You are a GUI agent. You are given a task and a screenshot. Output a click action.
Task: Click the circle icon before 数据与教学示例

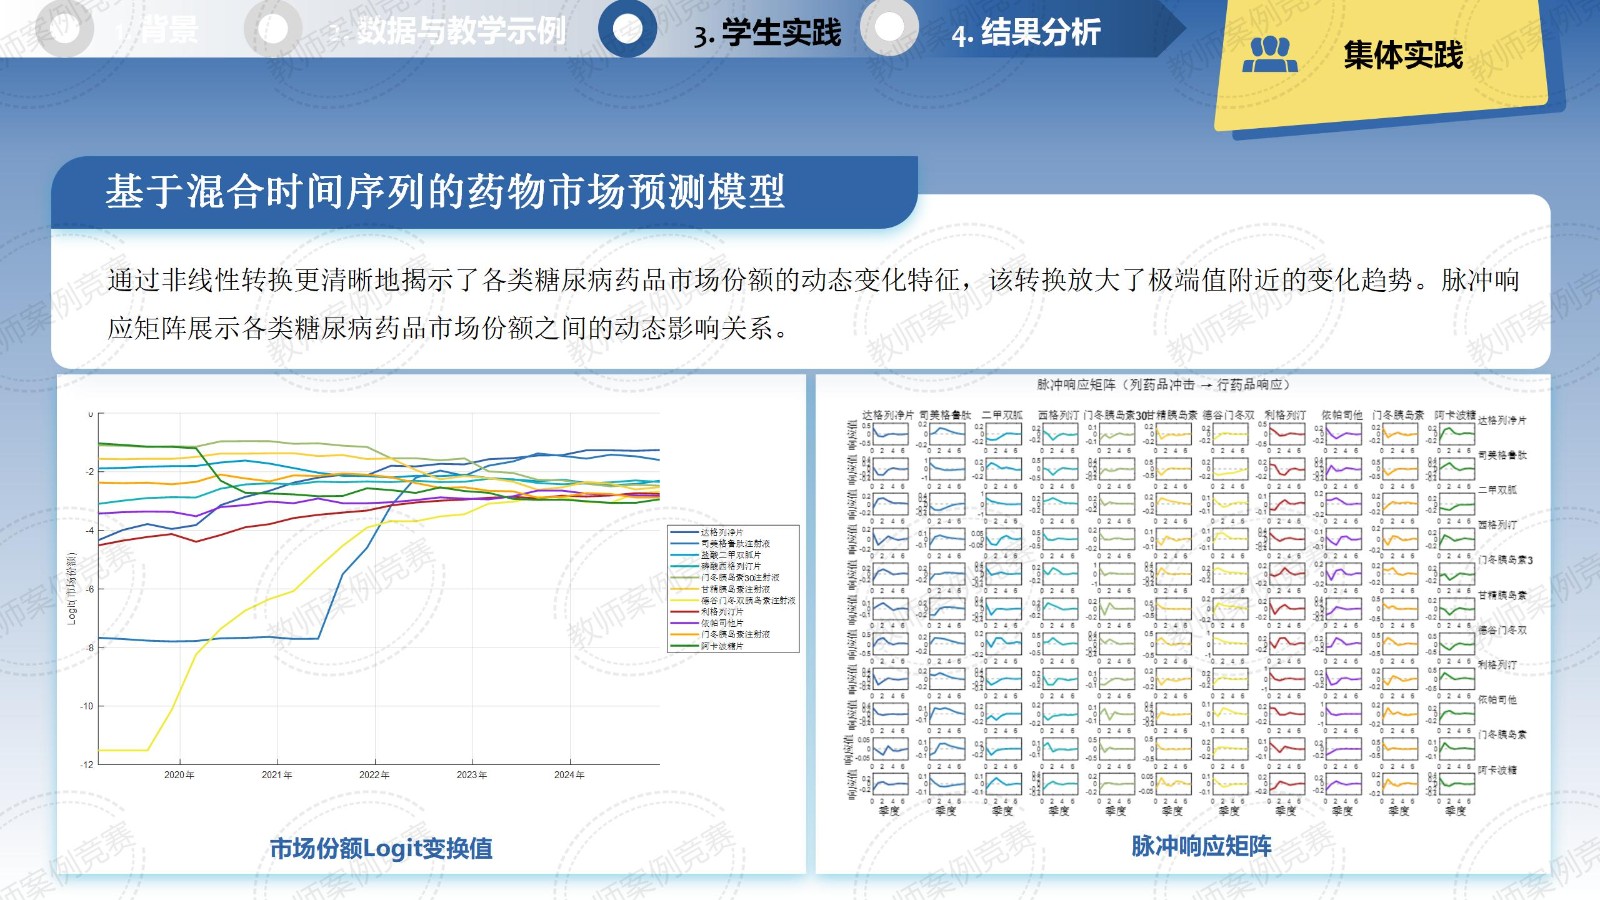tap(272, 29)
